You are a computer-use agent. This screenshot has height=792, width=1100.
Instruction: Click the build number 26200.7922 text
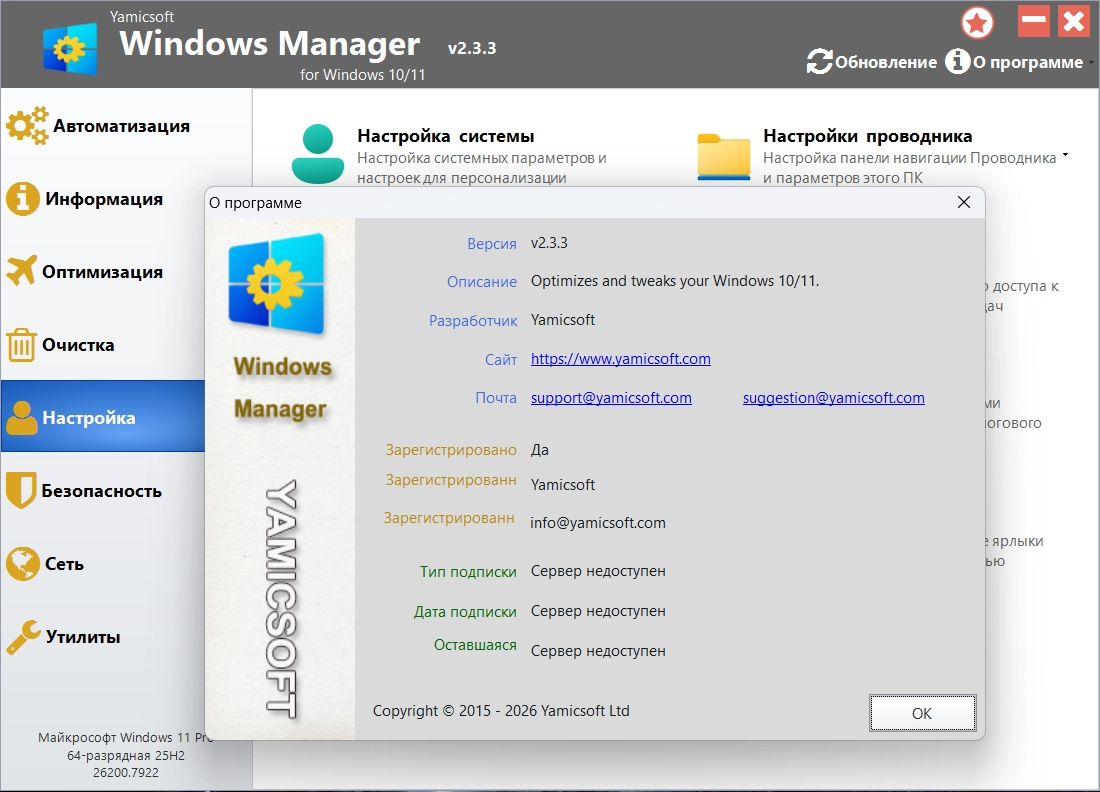coord(126,772)
